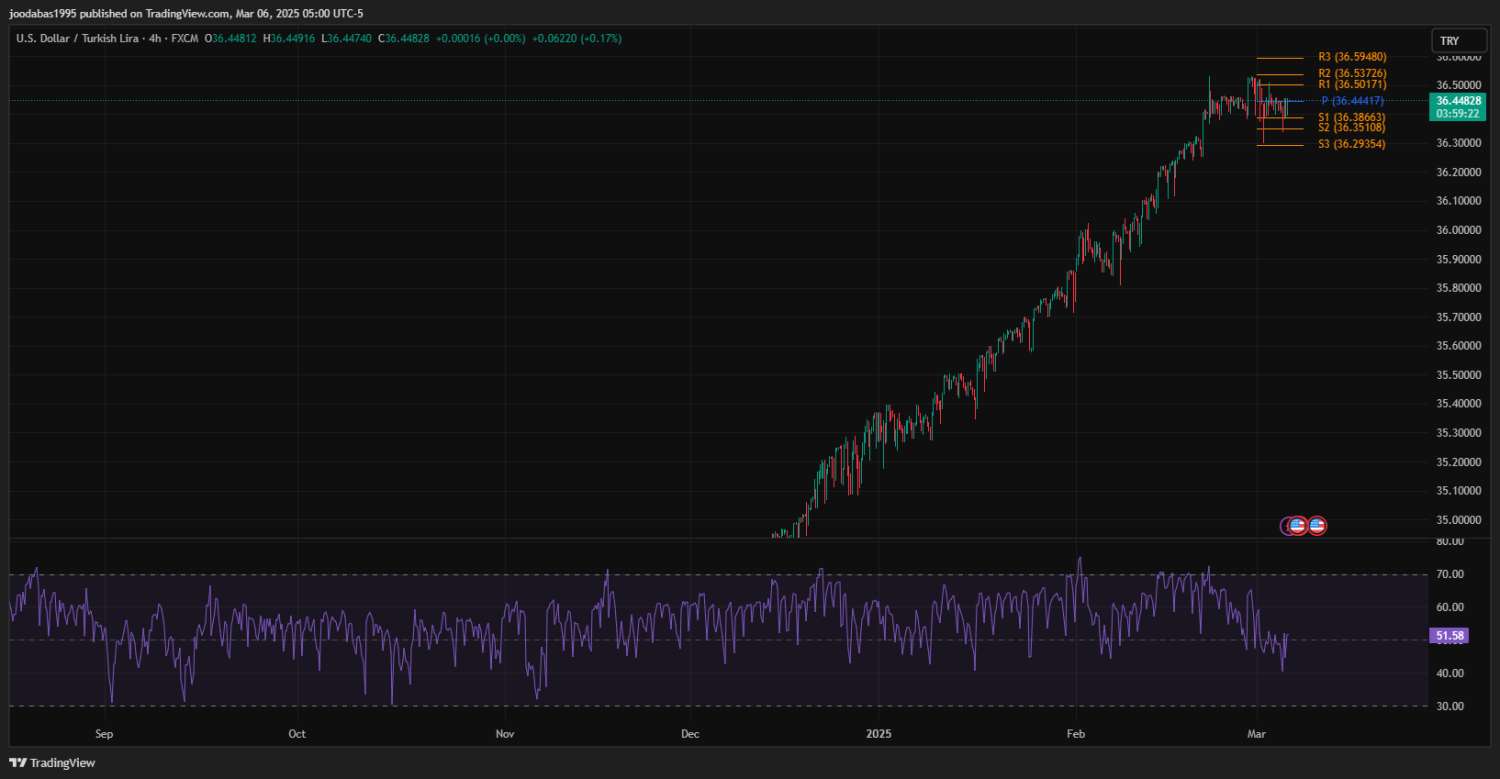Viewport: 1500px width, 779px height.
Task: Click the open value O36.44812
Action: [x=231, y=39]
